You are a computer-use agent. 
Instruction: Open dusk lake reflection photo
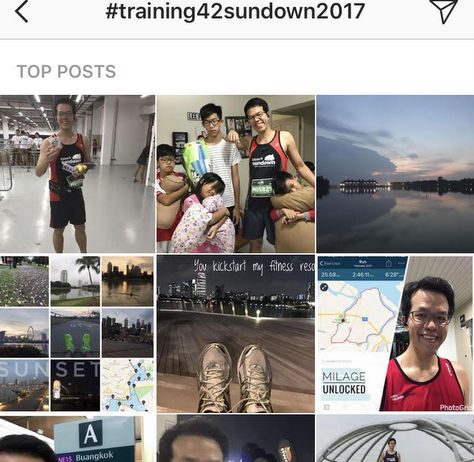pos(395,174)
